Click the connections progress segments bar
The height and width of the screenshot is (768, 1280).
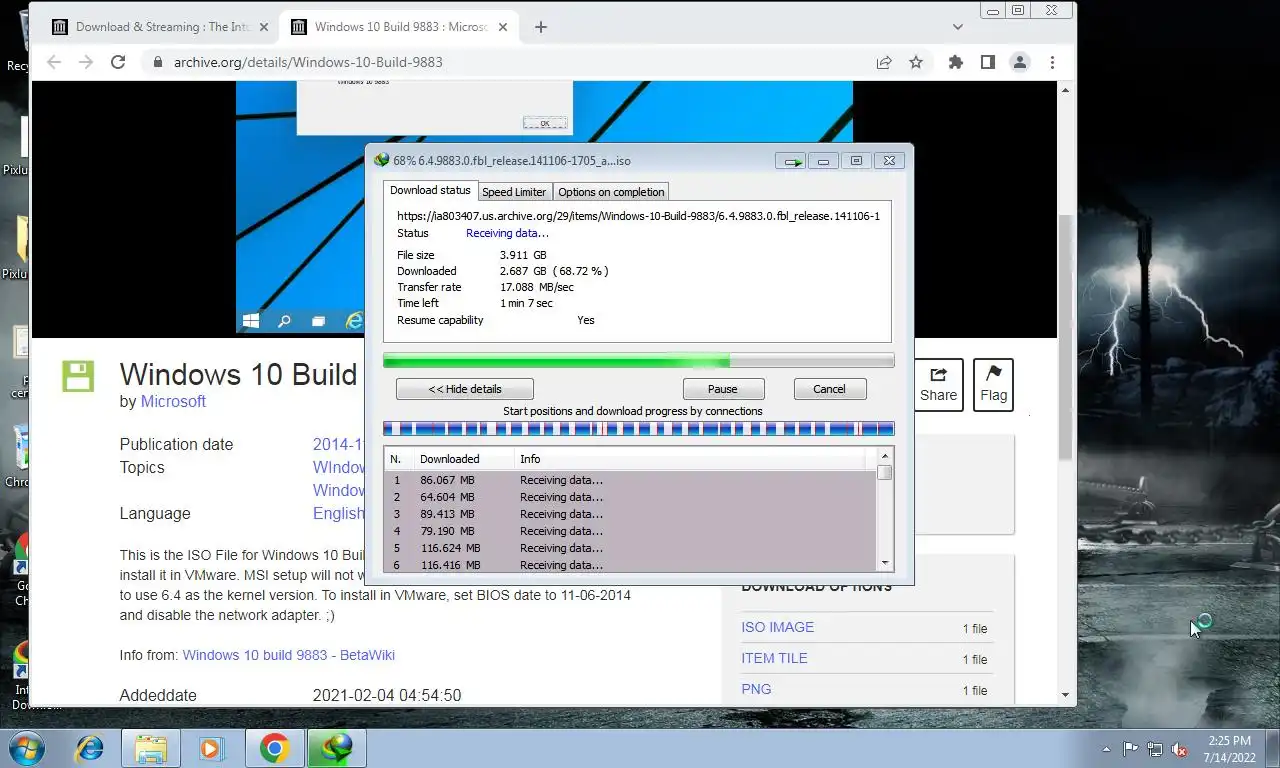[x=638, y=429]
